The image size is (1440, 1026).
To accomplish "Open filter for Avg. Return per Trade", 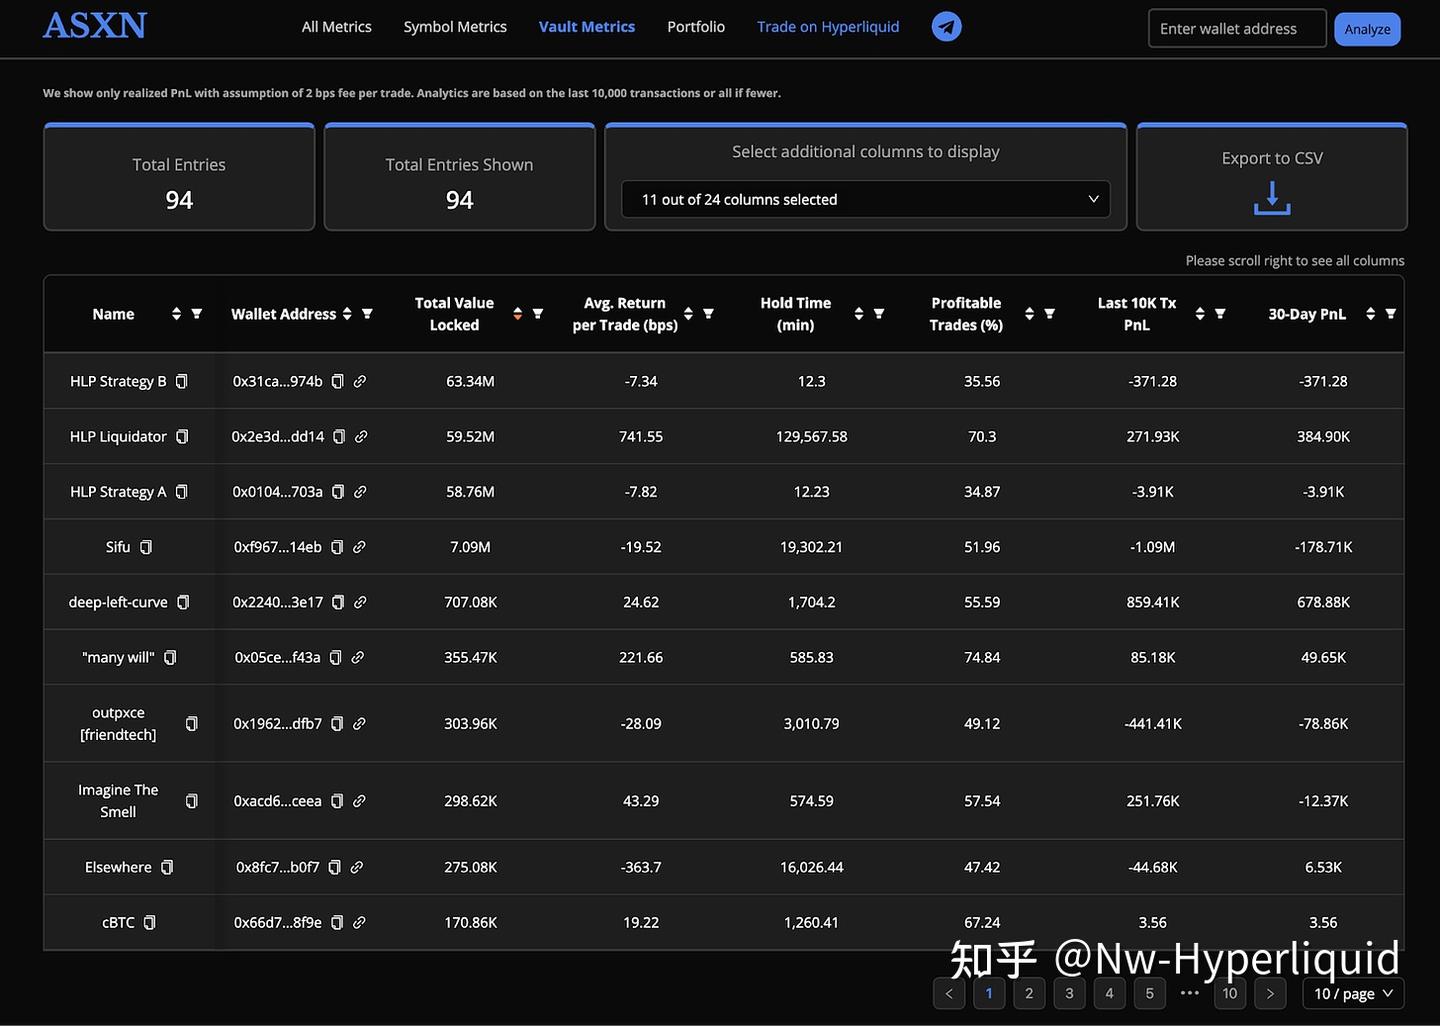I will coord(708,314).
